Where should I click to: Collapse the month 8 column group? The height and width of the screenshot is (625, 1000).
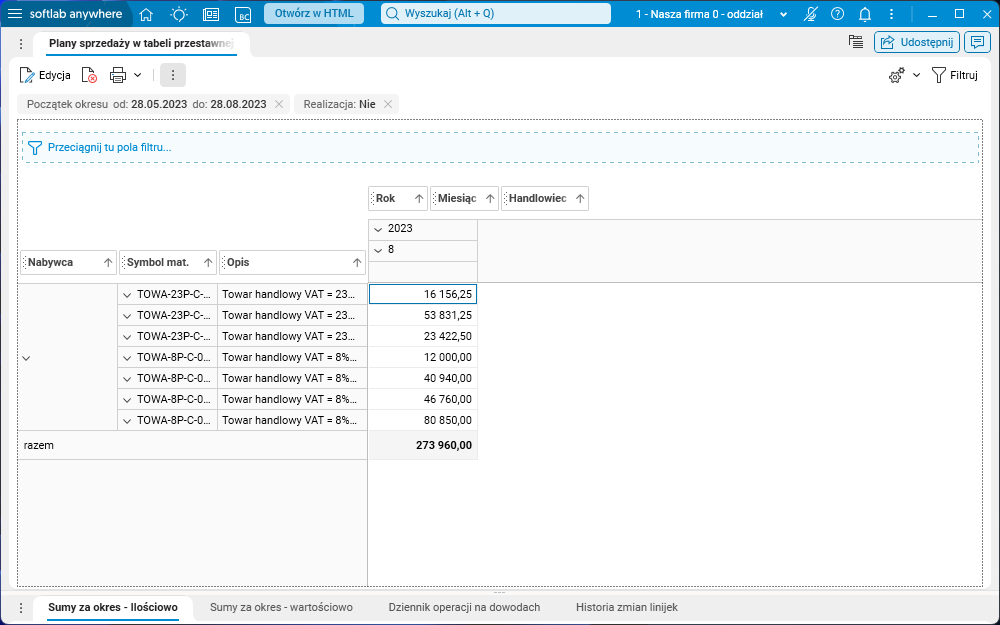click(x=378, y=250)
